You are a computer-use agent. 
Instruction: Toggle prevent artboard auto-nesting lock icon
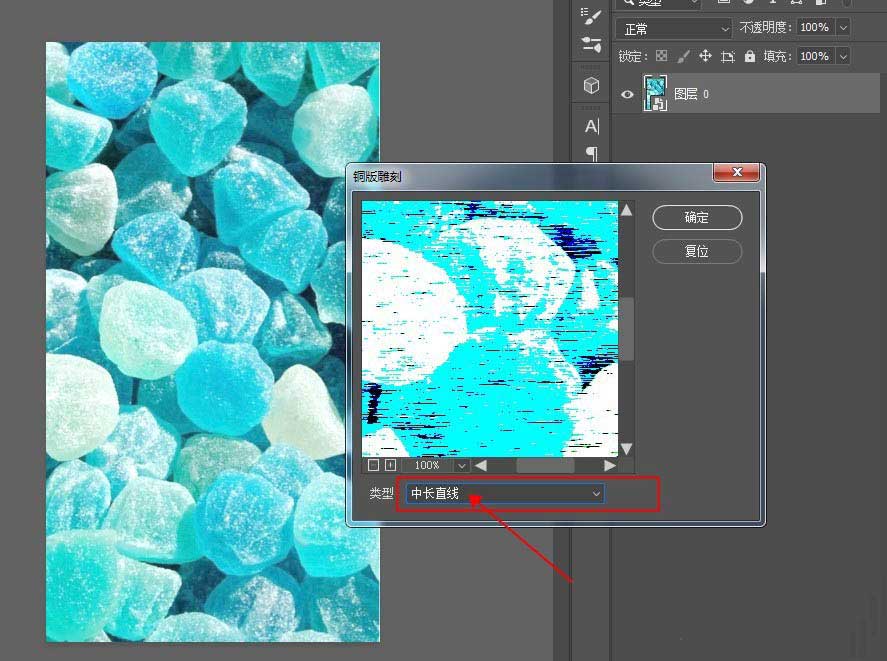point(727,56)
